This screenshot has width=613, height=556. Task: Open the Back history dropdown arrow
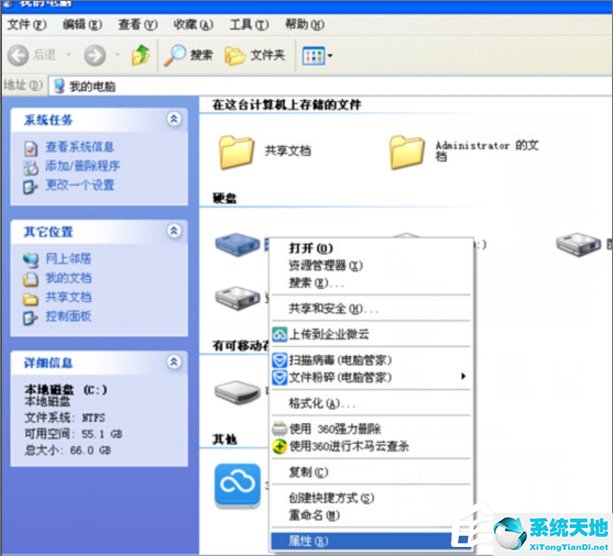click(x=68, y=54)
